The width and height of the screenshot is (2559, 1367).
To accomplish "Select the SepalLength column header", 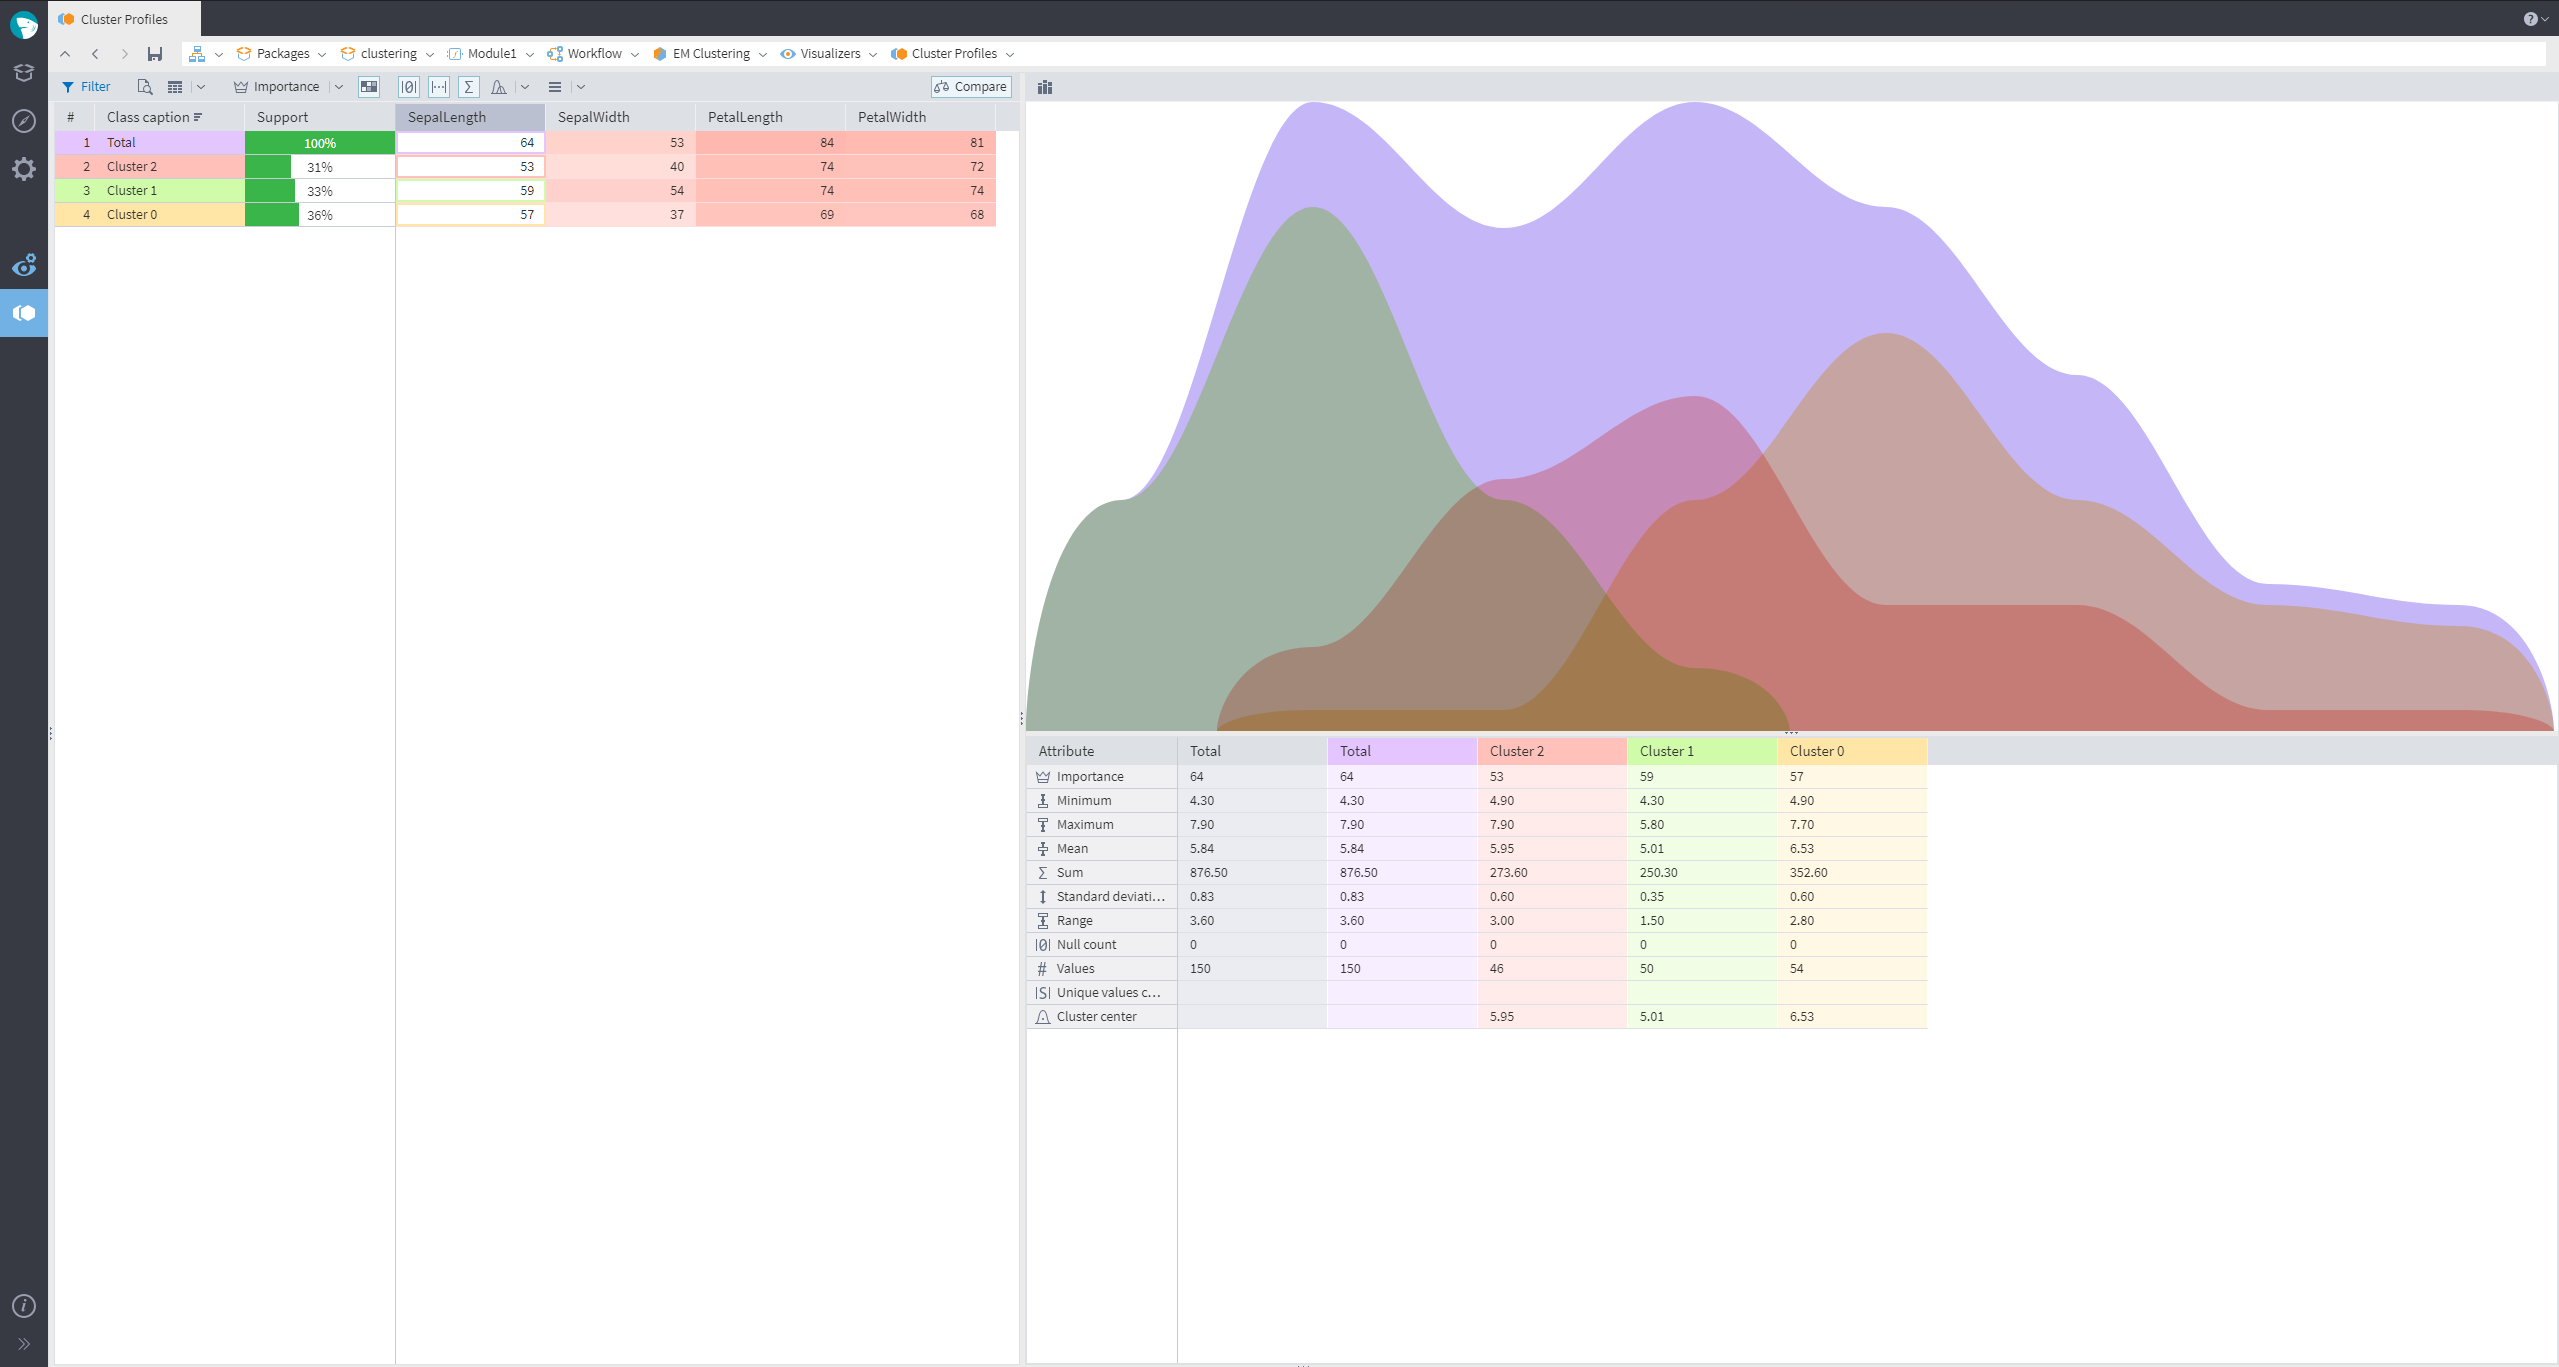I will coord(470,117).
